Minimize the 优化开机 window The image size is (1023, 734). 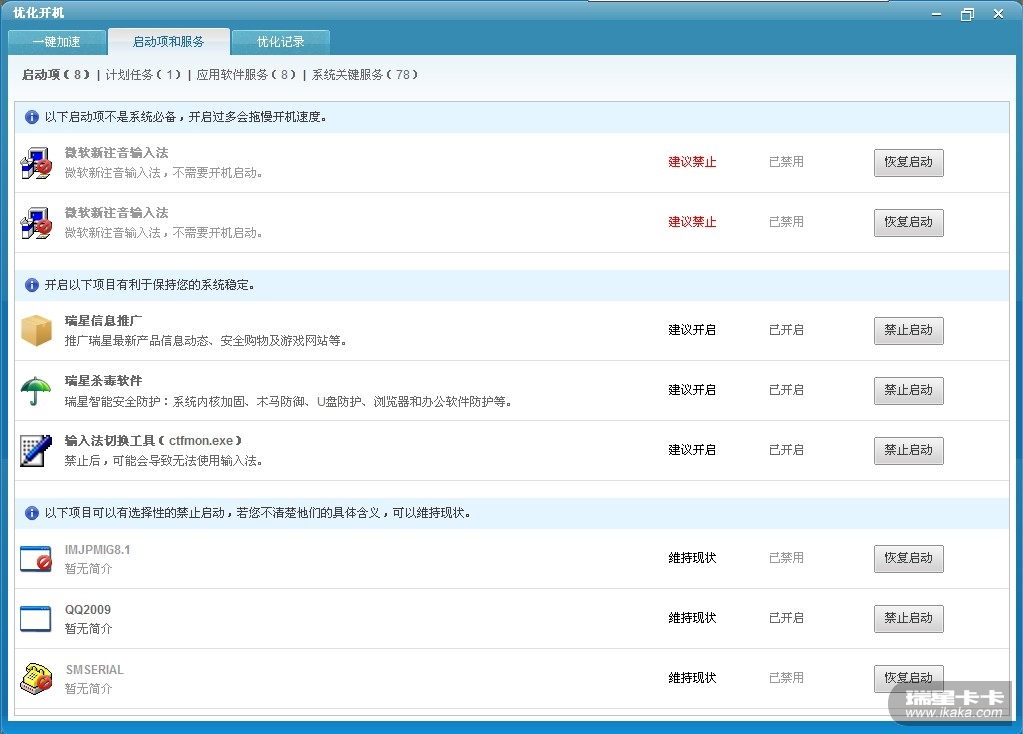tap(936, 14)
